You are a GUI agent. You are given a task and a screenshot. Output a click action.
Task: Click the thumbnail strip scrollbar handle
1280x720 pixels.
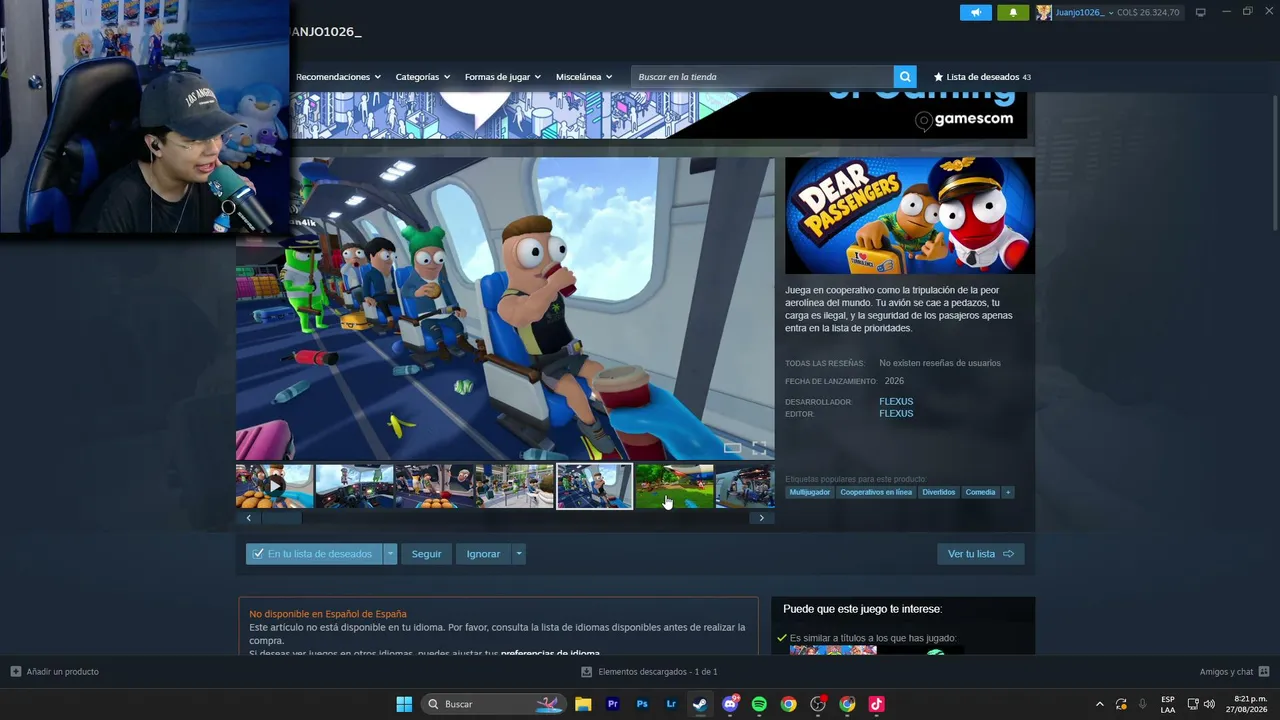281,518
